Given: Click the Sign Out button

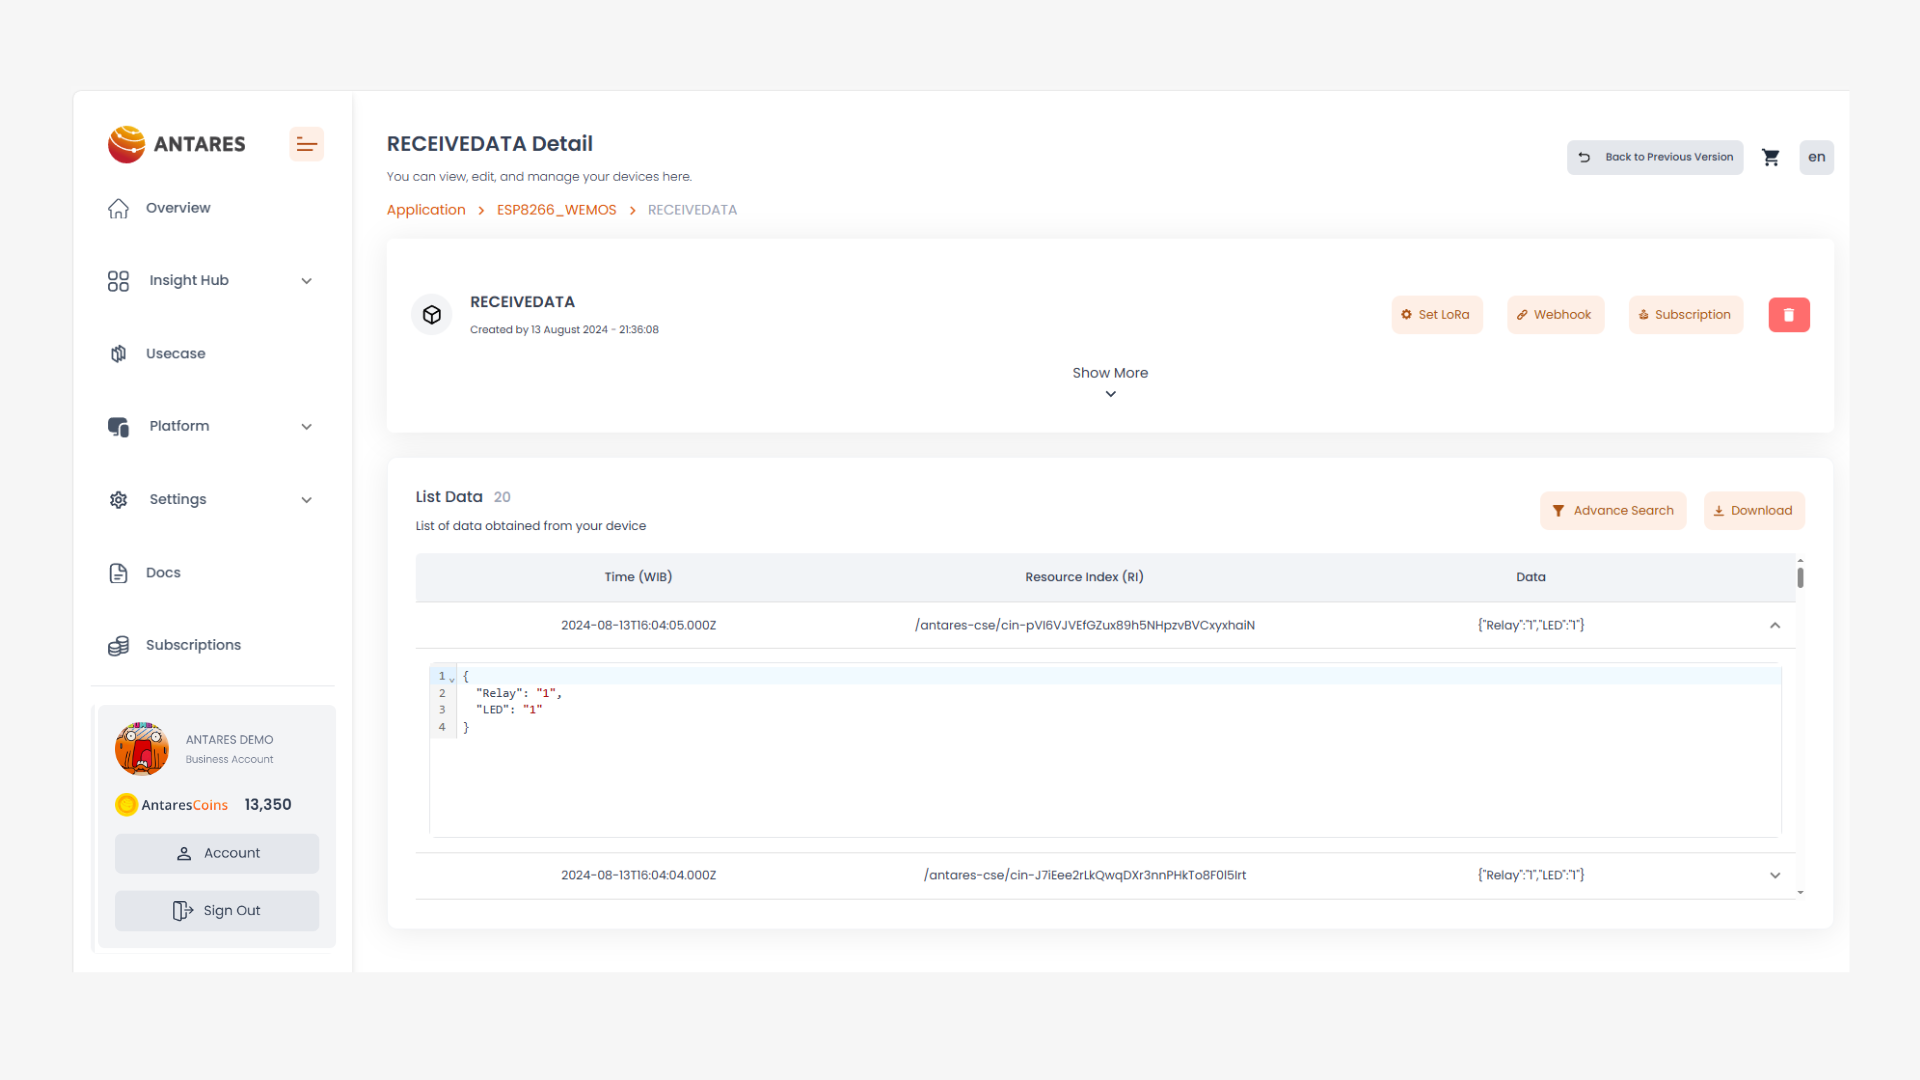Looking at the screenshot, I should [217, 911].
